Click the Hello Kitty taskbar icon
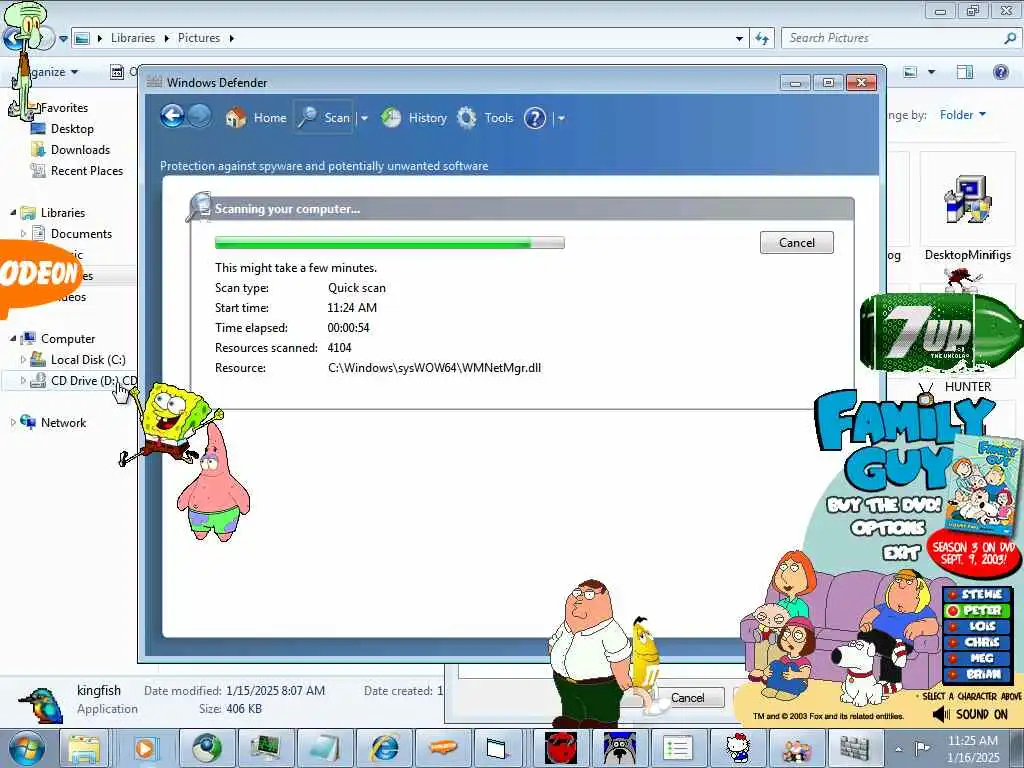 (738, 749)
